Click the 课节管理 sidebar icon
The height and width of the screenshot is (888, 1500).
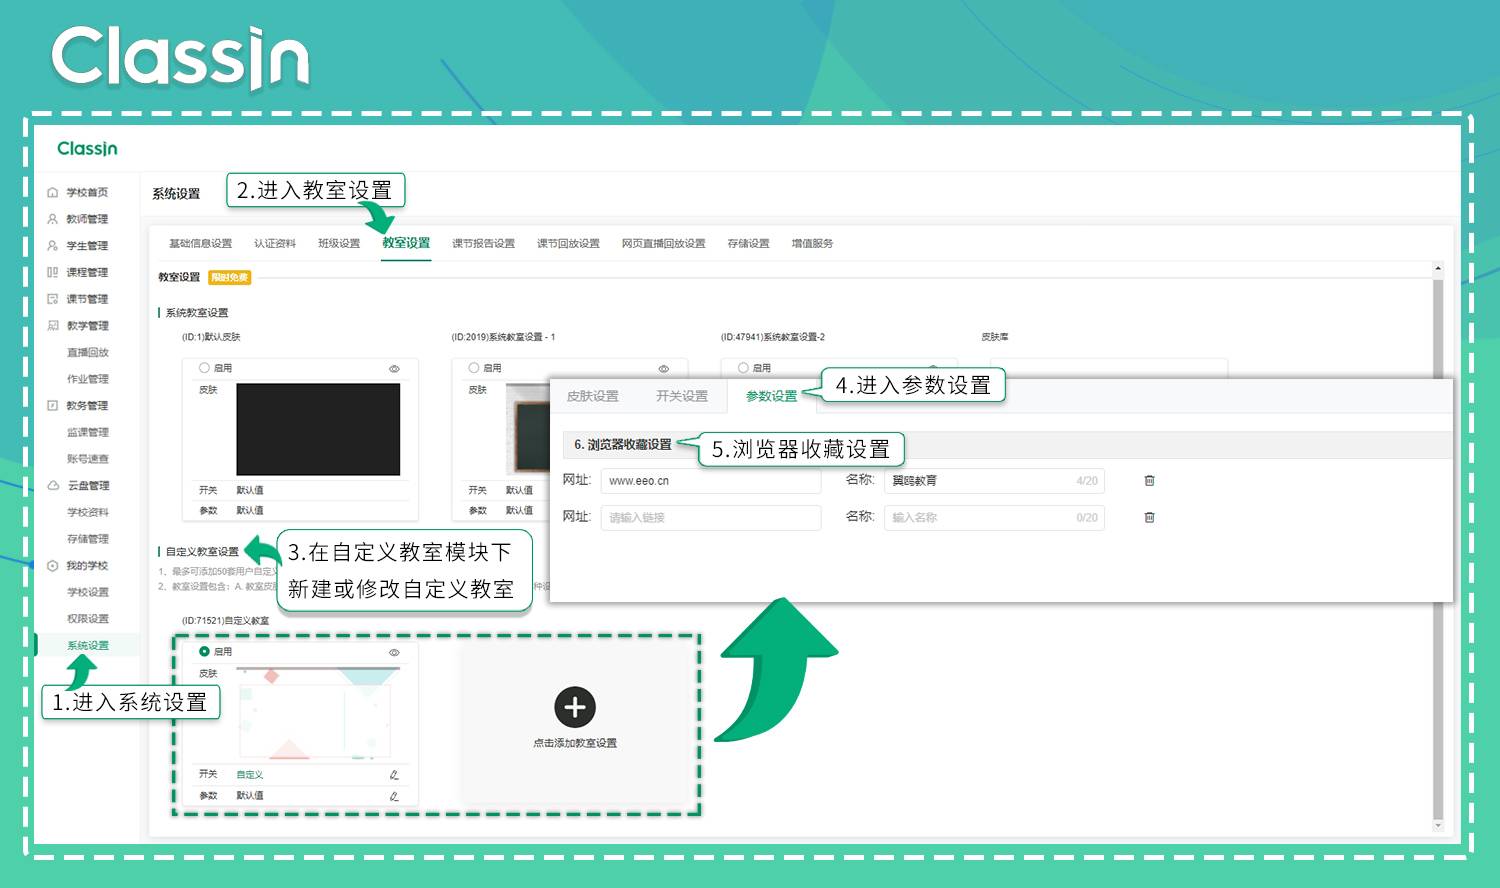(53, 299)
